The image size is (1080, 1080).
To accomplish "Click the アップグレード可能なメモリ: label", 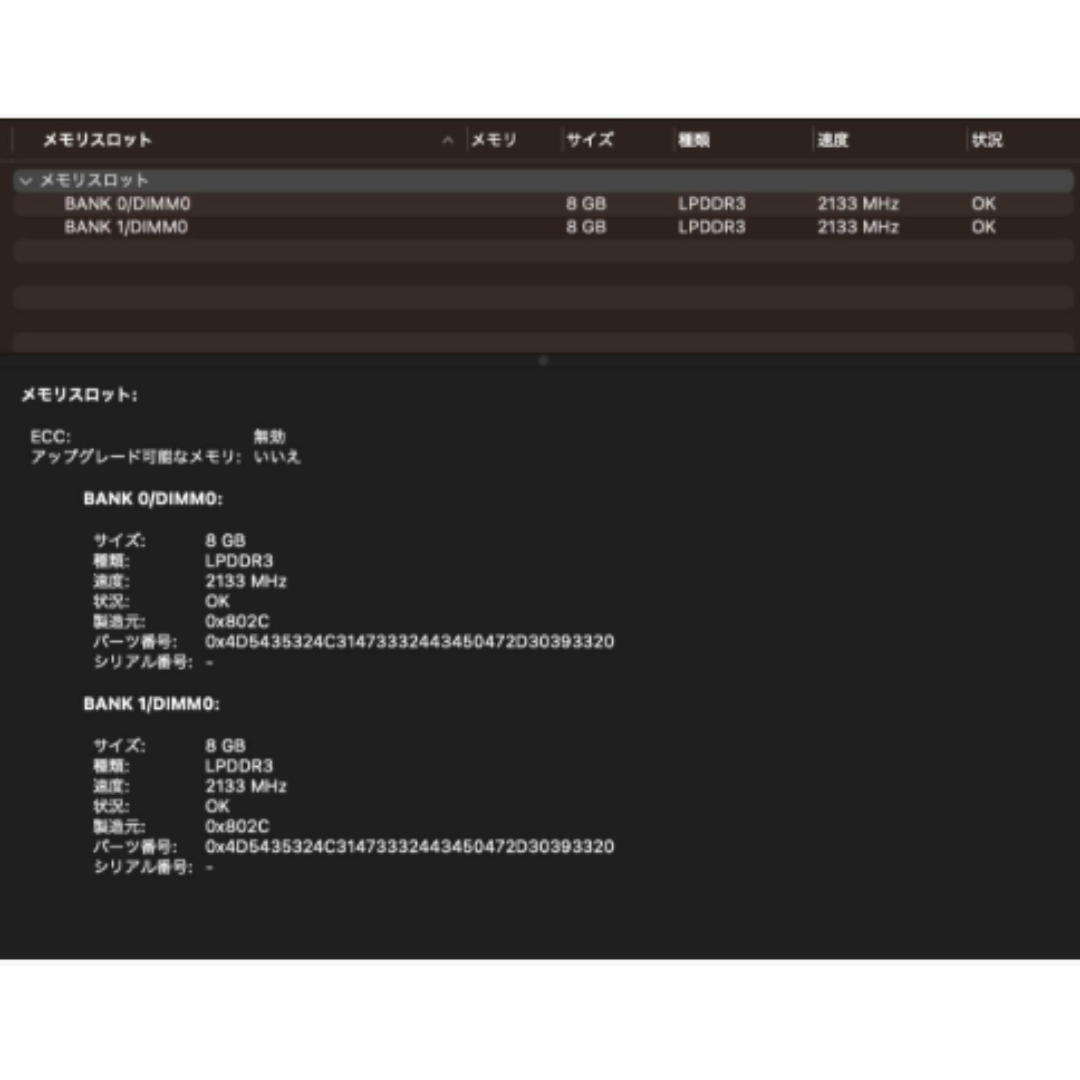I will pyautogui.click(x=136, y=457).
